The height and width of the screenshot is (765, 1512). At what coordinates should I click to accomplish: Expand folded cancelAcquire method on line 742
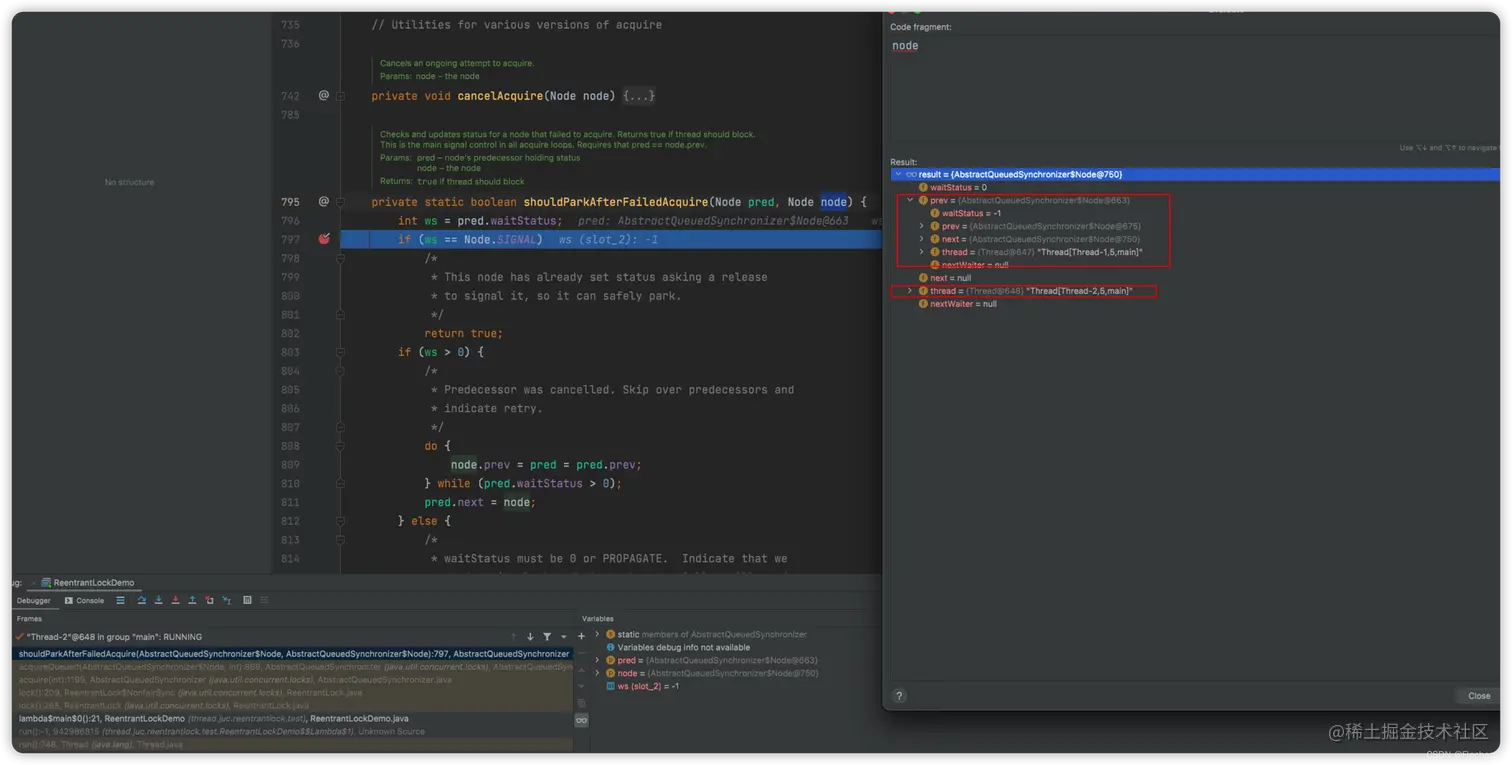(341, 96)
